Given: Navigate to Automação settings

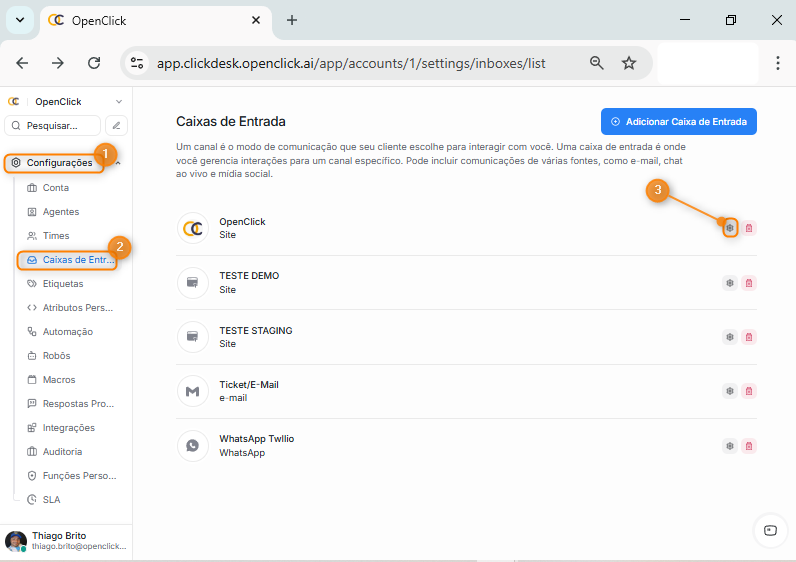Looking at the screenshot, I should (x=67, y=332).
